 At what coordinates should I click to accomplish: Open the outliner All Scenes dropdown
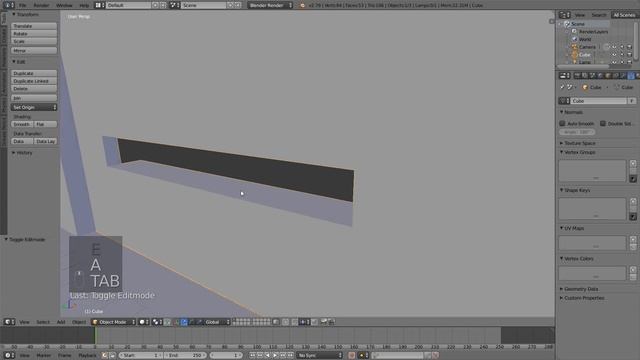pyautogui.click(x=624, y=15)
